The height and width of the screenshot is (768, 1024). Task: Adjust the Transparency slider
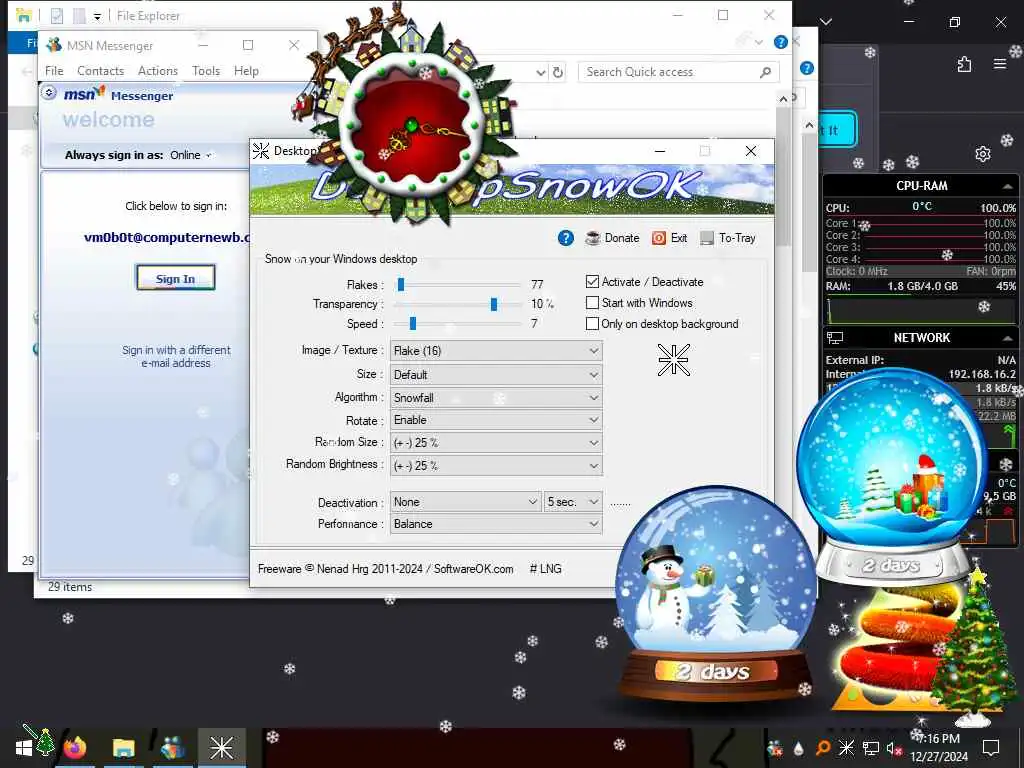[x=494, y=304]
